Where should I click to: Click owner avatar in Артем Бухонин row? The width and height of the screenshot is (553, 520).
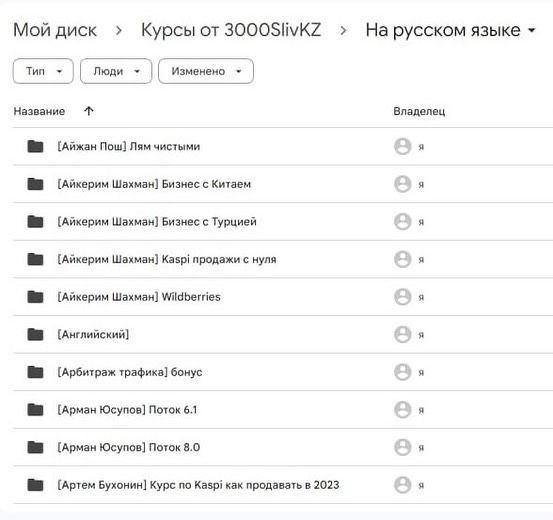tap(402, 485)
